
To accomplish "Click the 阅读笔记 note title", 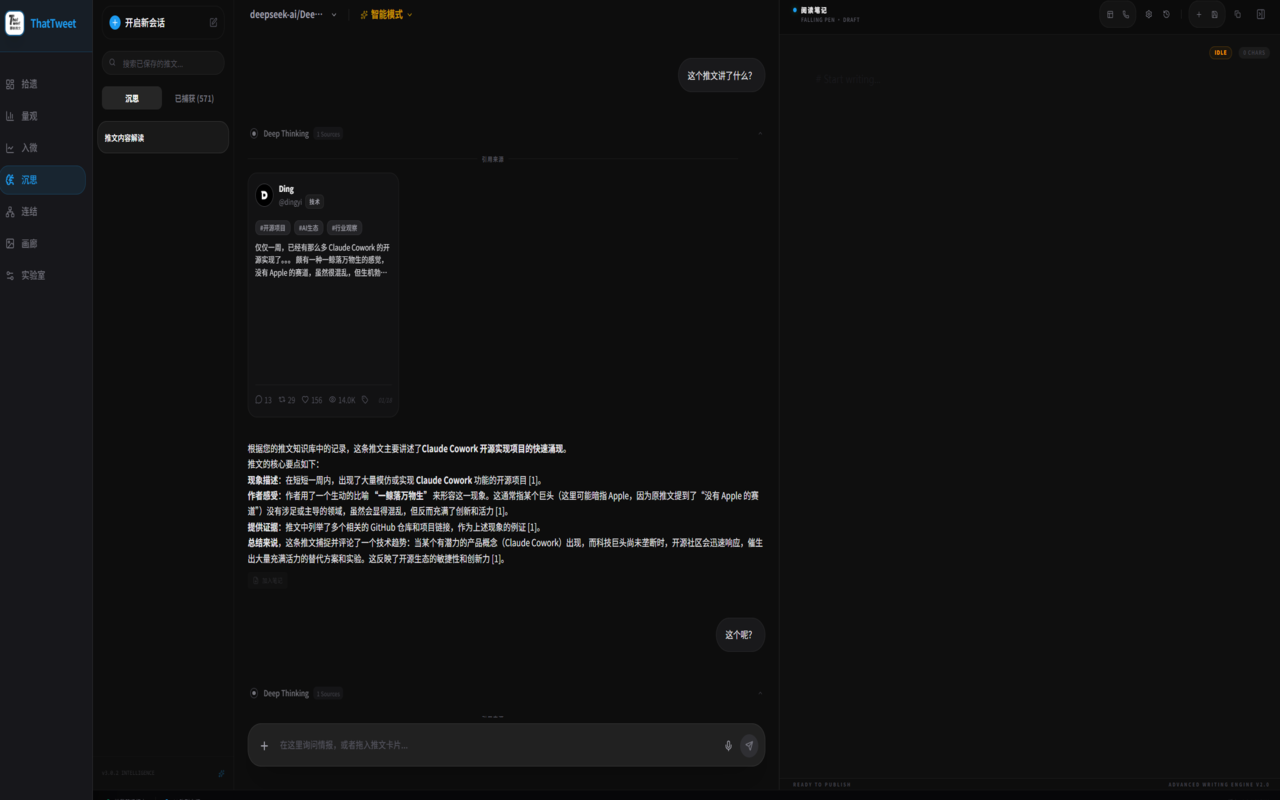I will click(813, 10).
